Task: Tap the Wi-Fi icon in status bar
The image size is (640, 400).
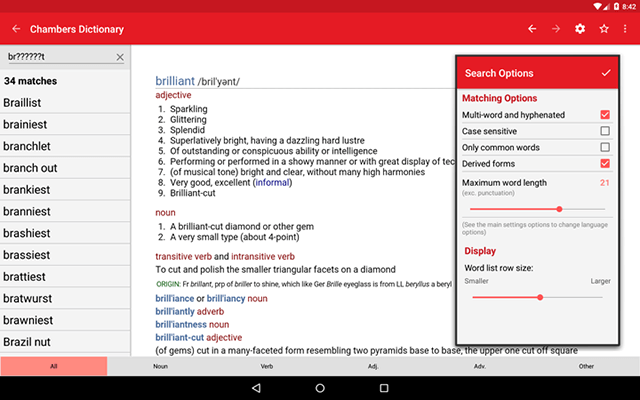Action: pyautogui.click(x=597, y=6)
